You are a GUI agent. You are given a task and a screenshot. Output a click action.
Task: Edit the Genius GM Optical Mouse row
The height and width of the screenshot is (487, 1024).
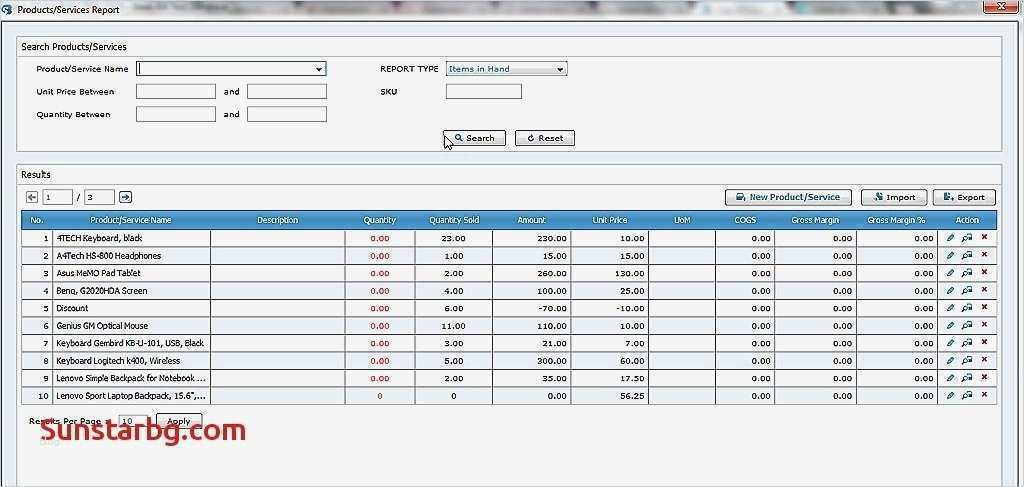950,326
